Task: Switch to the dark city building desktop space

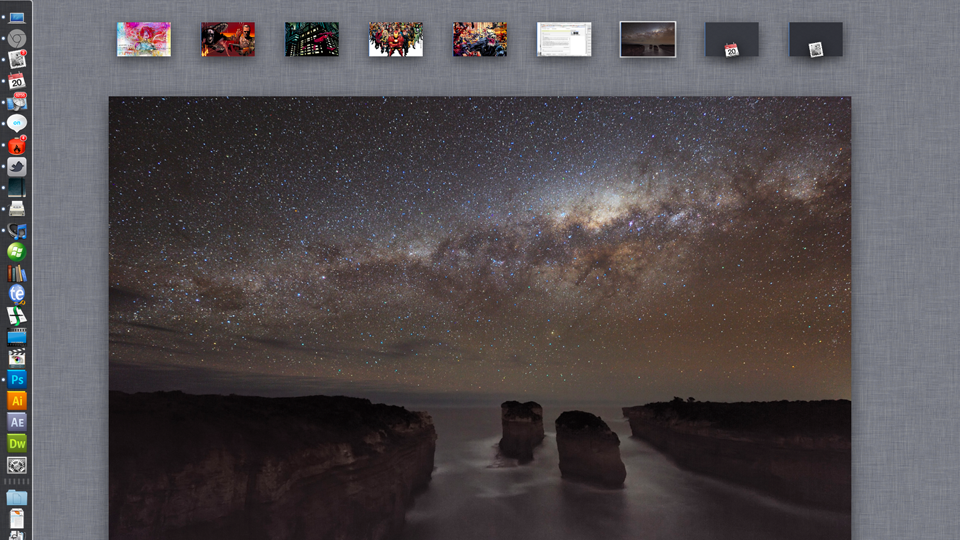Action: (x=312, y=39)
